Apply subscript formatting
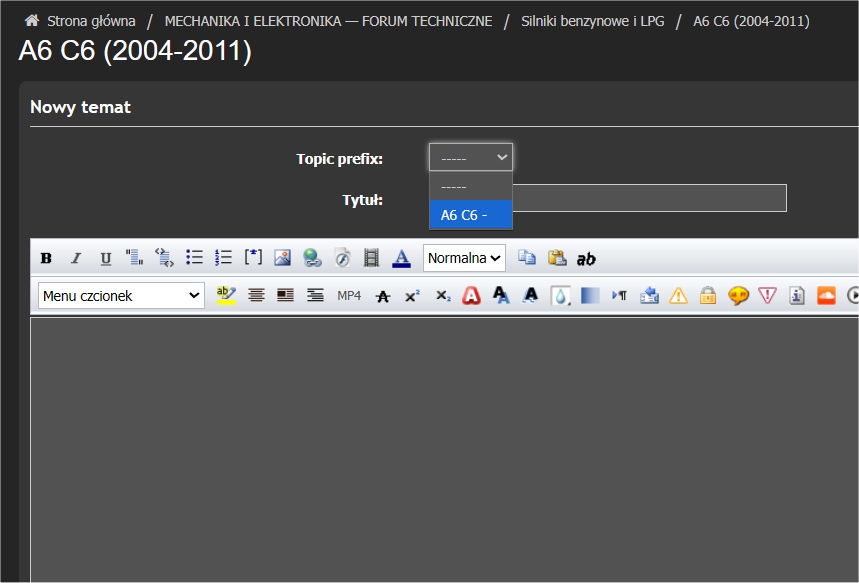The height and width of the screenshot is (583, 859). (443, 296)
